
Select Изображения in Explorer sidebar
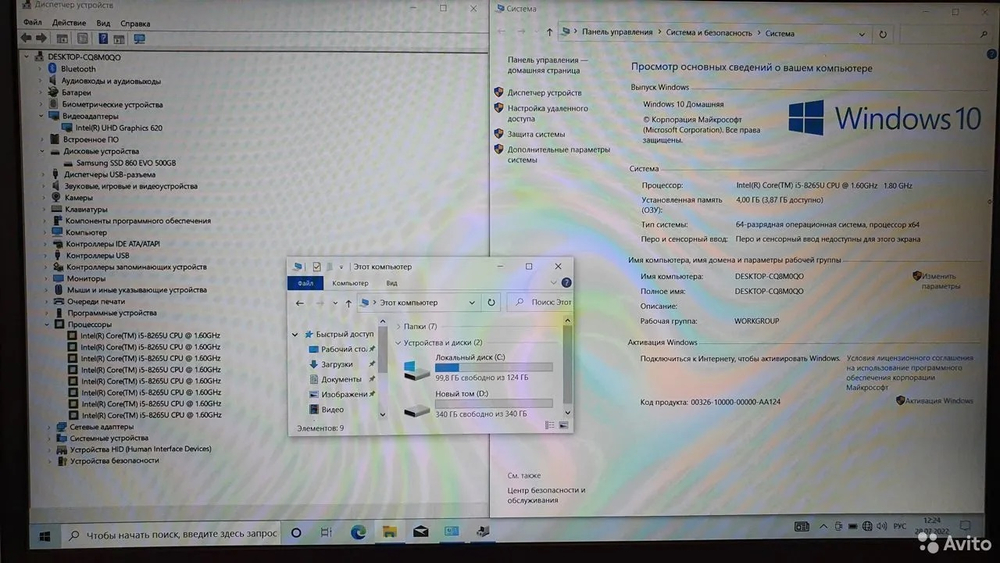coord(344,394)
